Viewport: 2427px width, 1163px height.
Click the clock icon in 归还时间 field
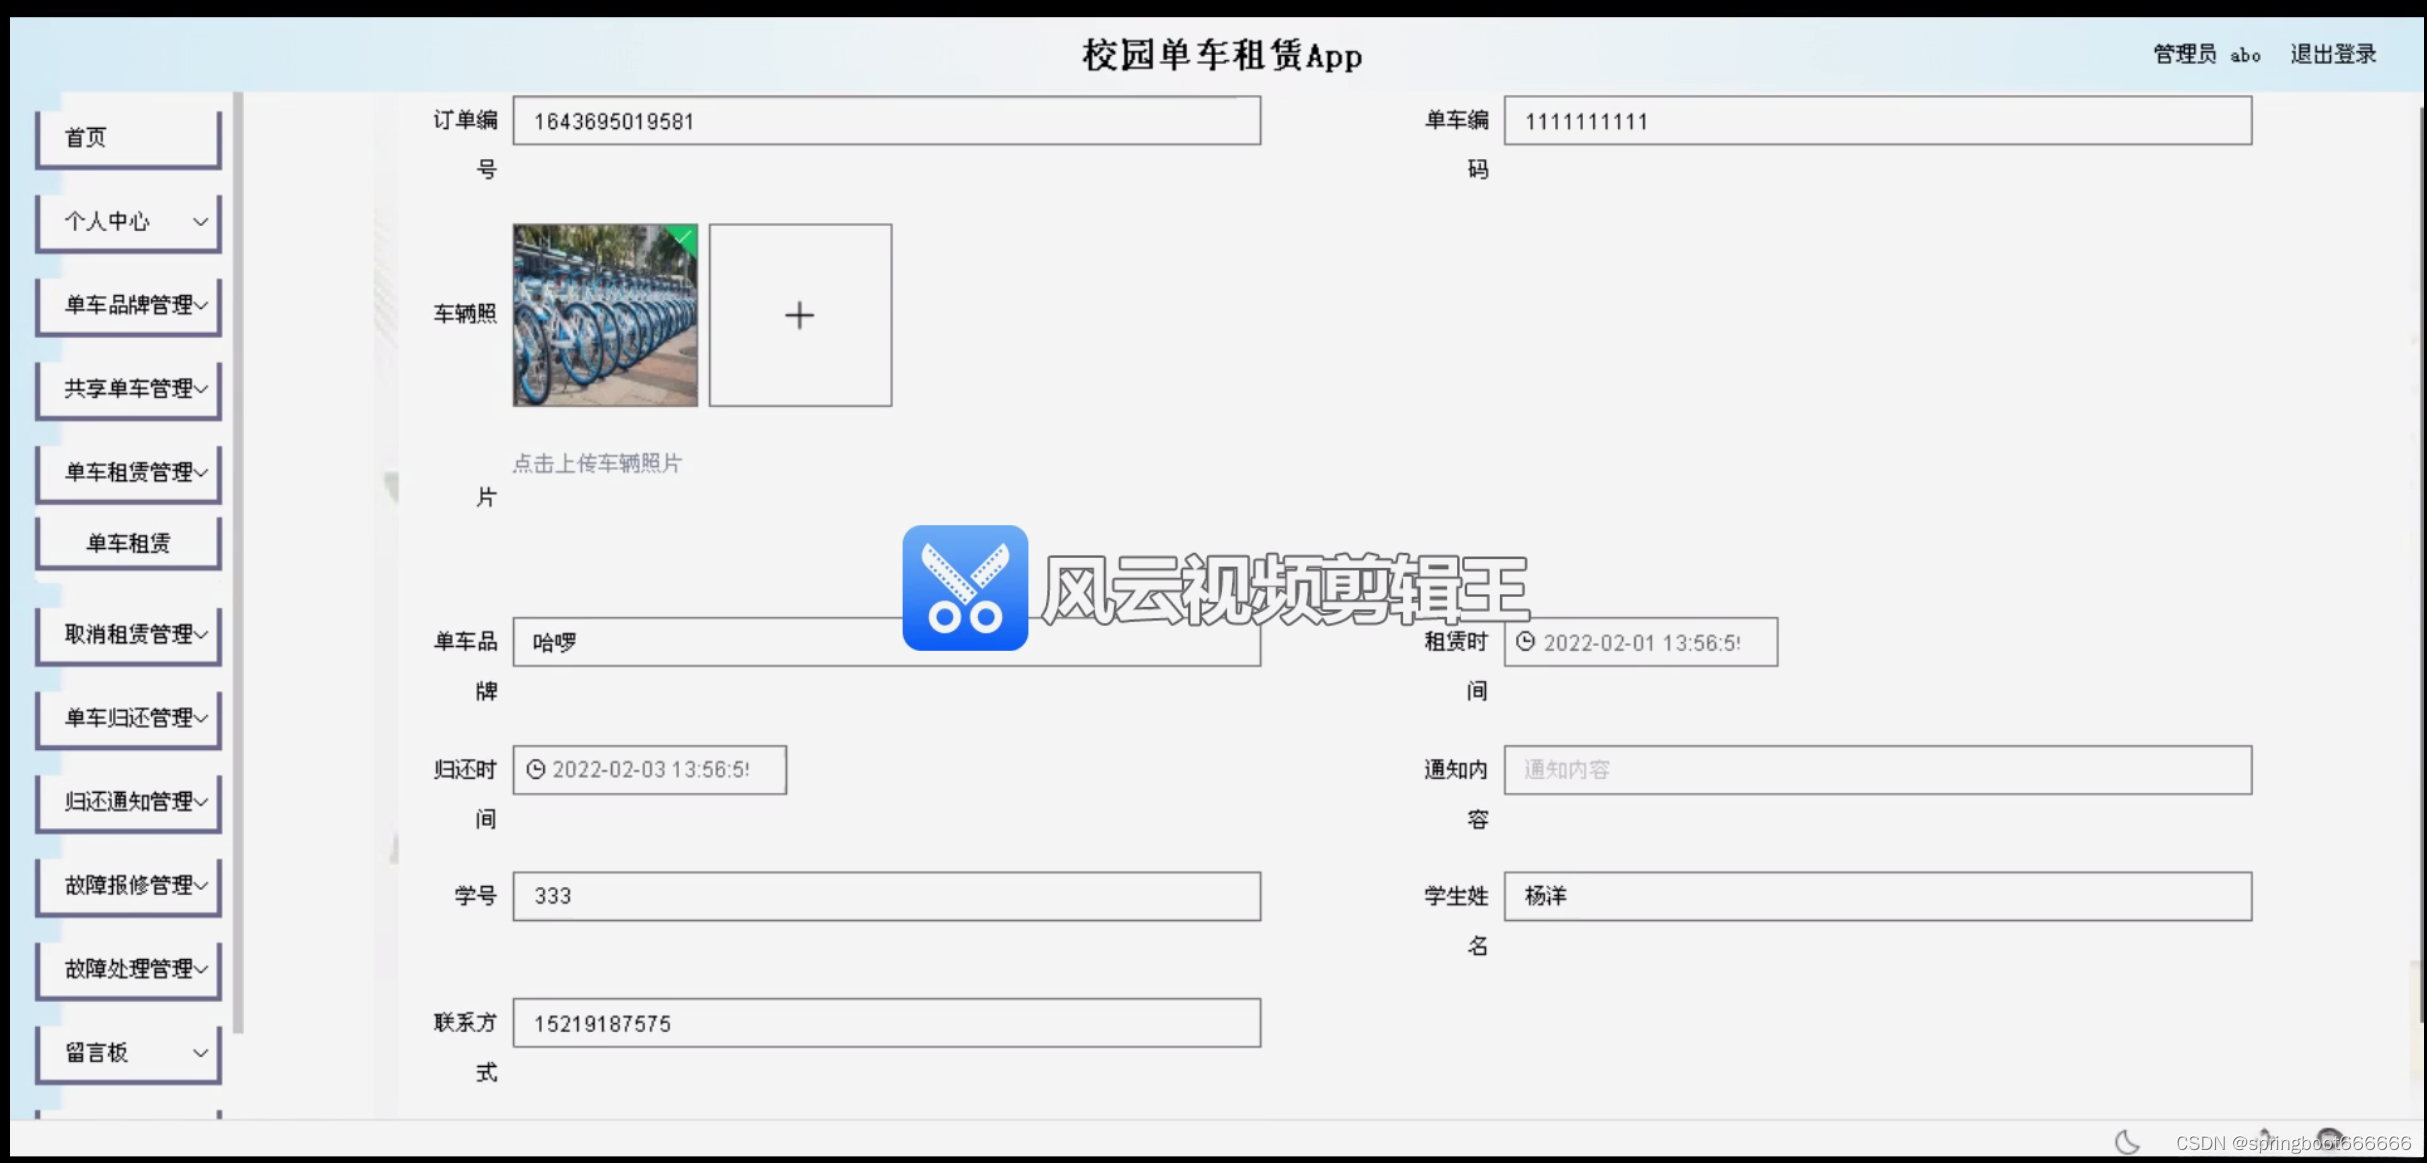tap(536, 769)
